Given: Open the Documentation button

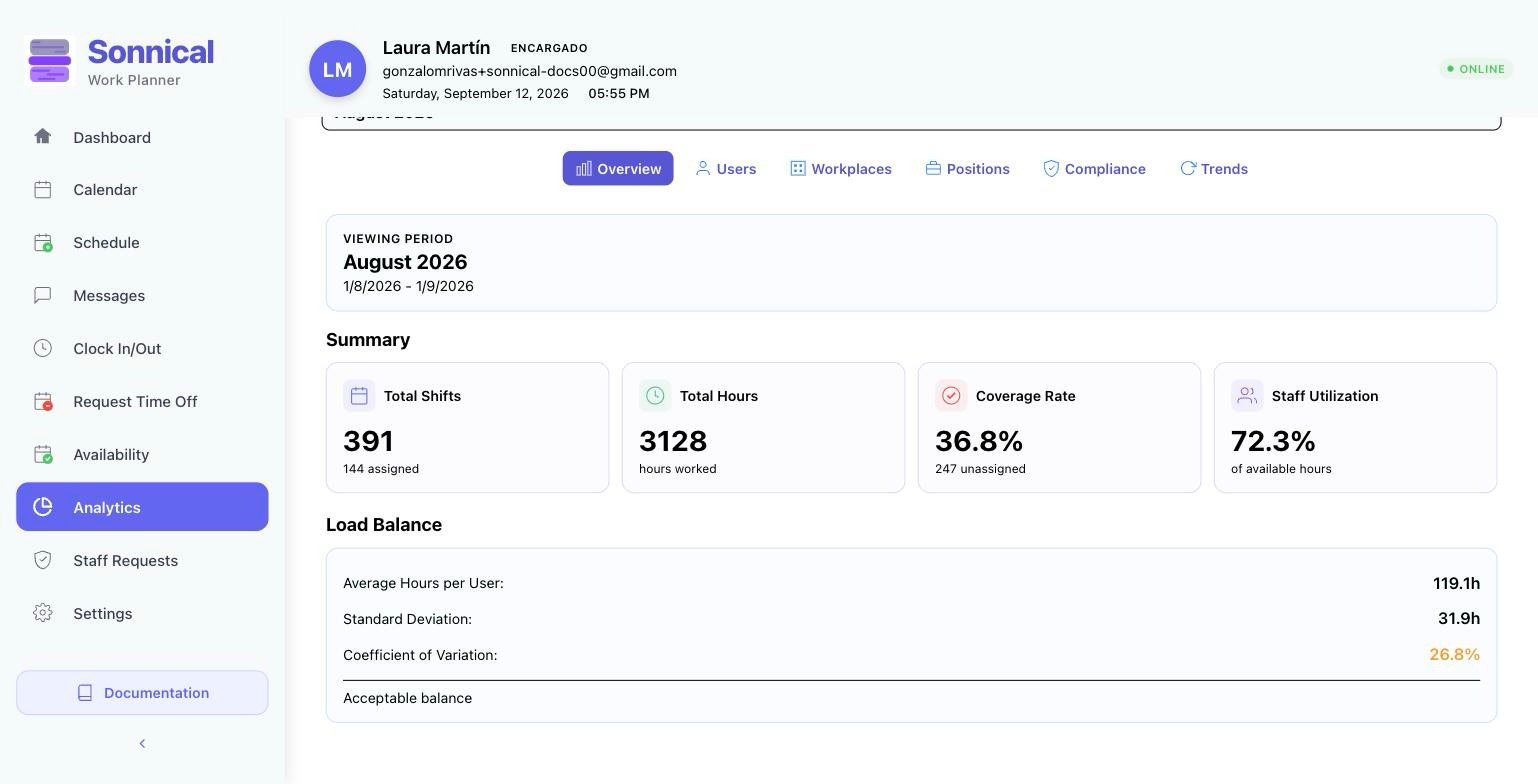Looking at the screenshot, I should coord(142,693).
